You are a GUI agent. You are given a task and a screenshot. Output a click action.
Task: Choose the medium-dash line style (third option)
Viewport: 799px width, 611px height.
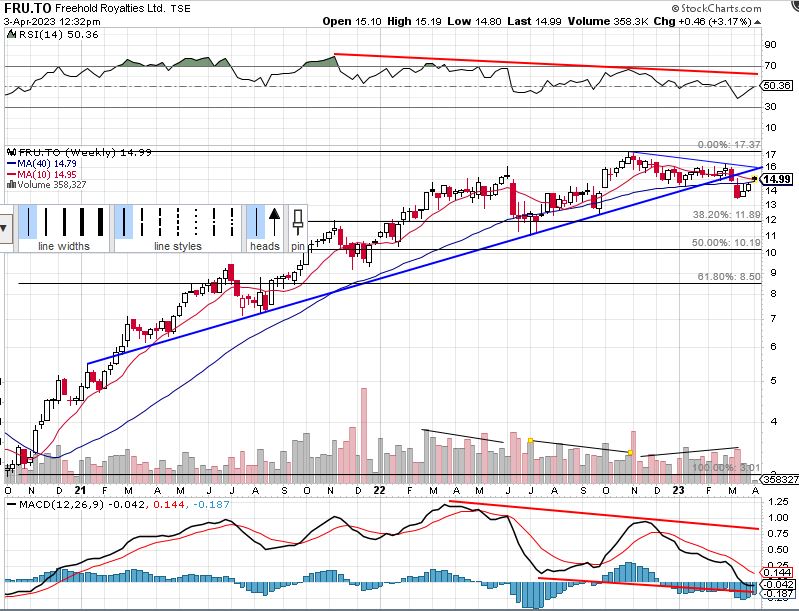(160, 222)
